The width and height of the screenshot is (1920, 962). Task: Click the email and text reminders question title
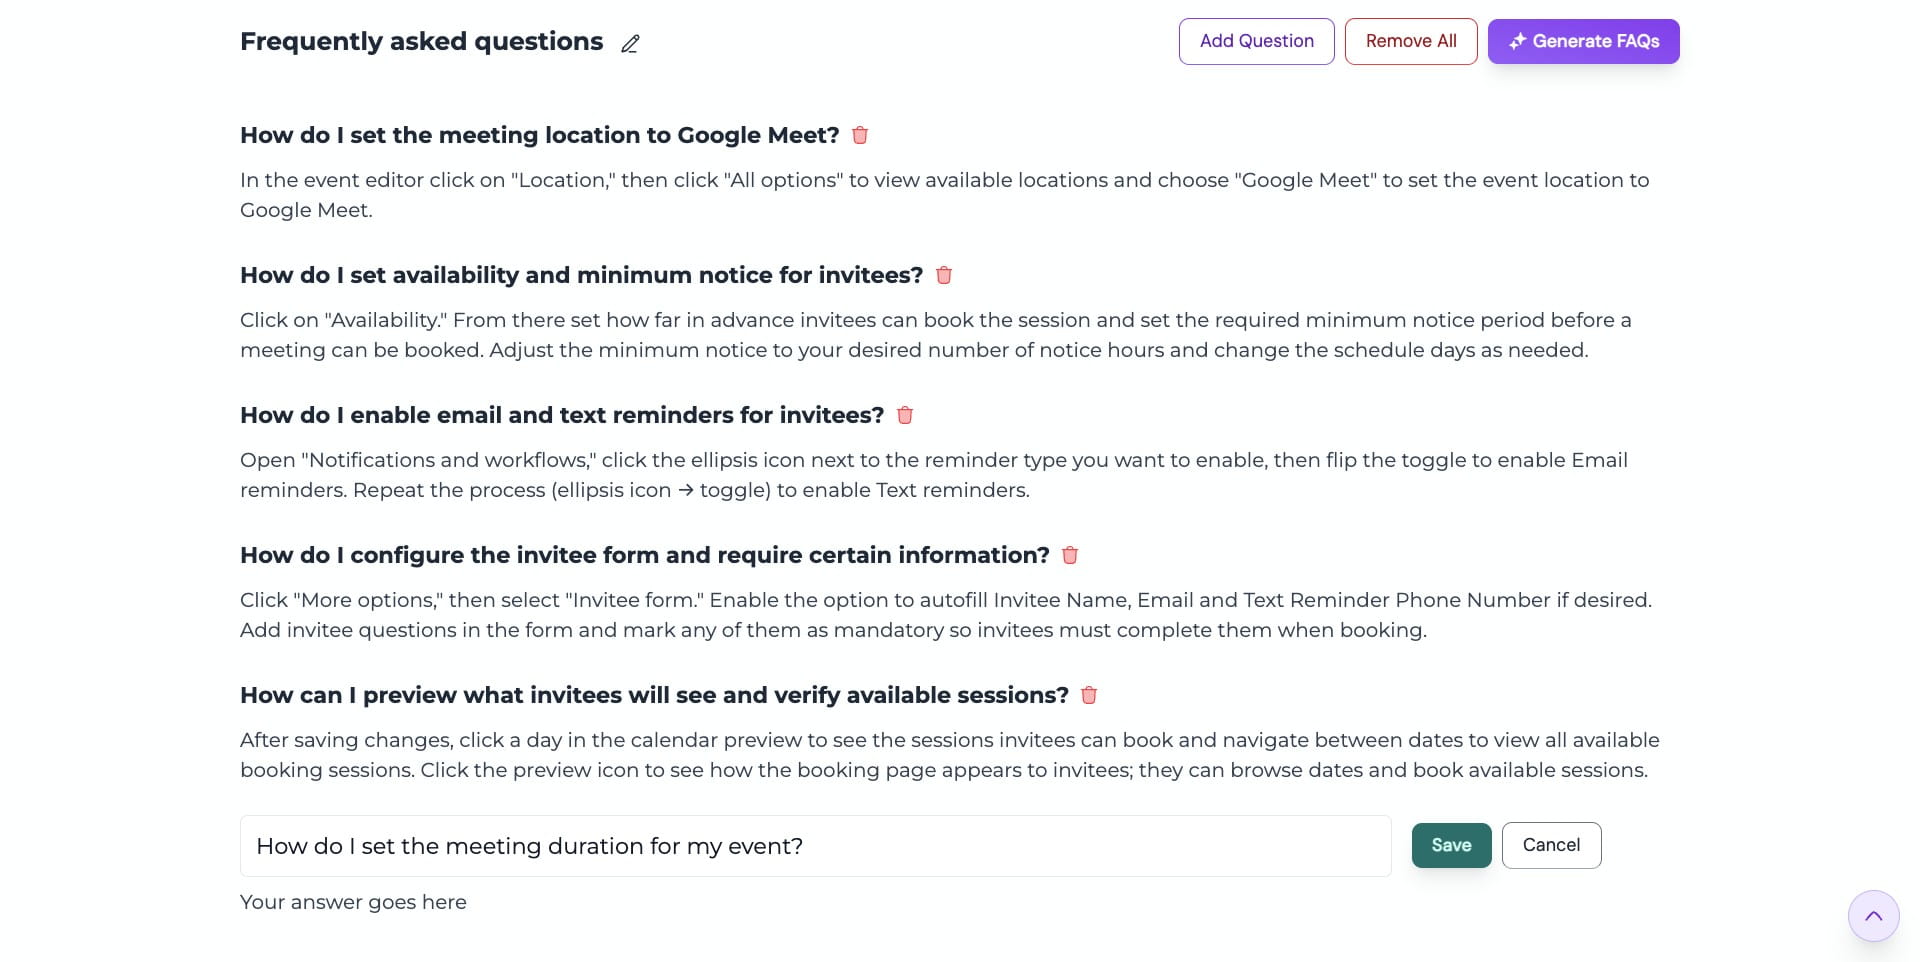[562, 415]
